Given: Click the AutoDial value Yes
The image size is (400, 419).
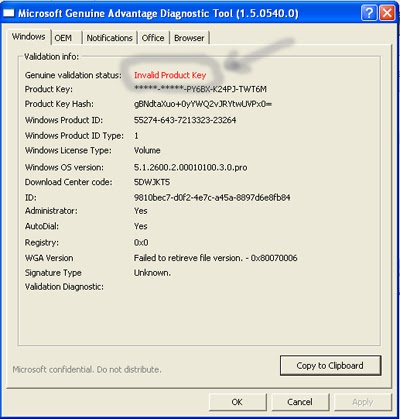Looking at the screenshot, I should pyautogui.click(x=141, y=226).
